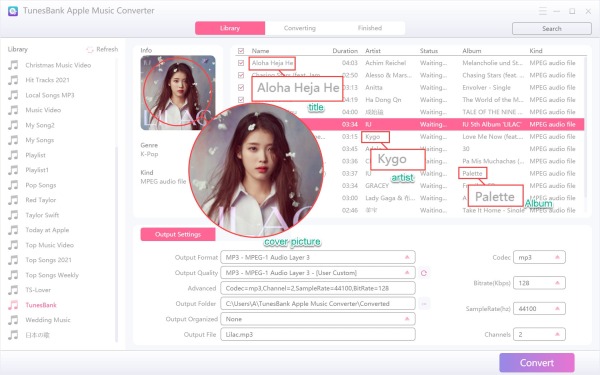Image resolution: width=600 pixels, height=375 pixels.
Task: Uncheck the checkbox for the Anitta track
Action: (241, 88)
